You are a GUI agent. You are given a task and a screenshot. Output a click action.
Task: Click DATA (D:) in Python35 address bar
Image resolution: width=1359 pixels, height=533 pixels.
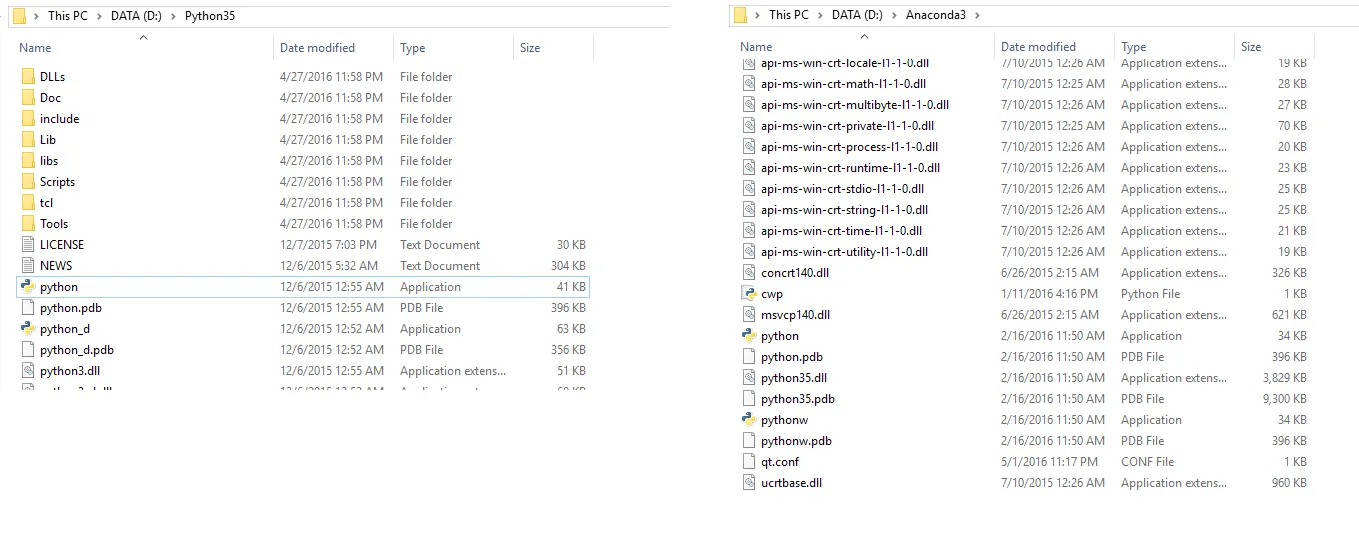point(138,16)
